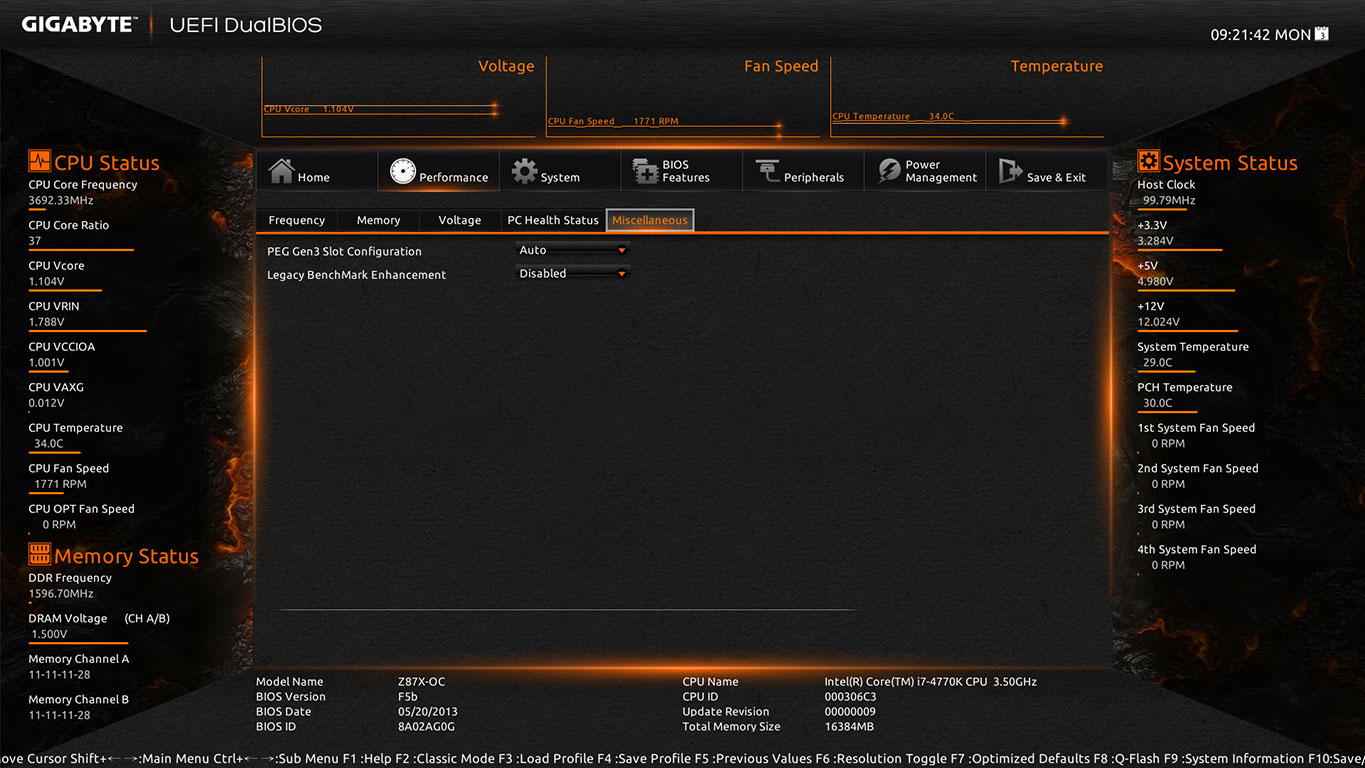Click the Host Clock value 99.79MHz

[x=1169, y=200]
